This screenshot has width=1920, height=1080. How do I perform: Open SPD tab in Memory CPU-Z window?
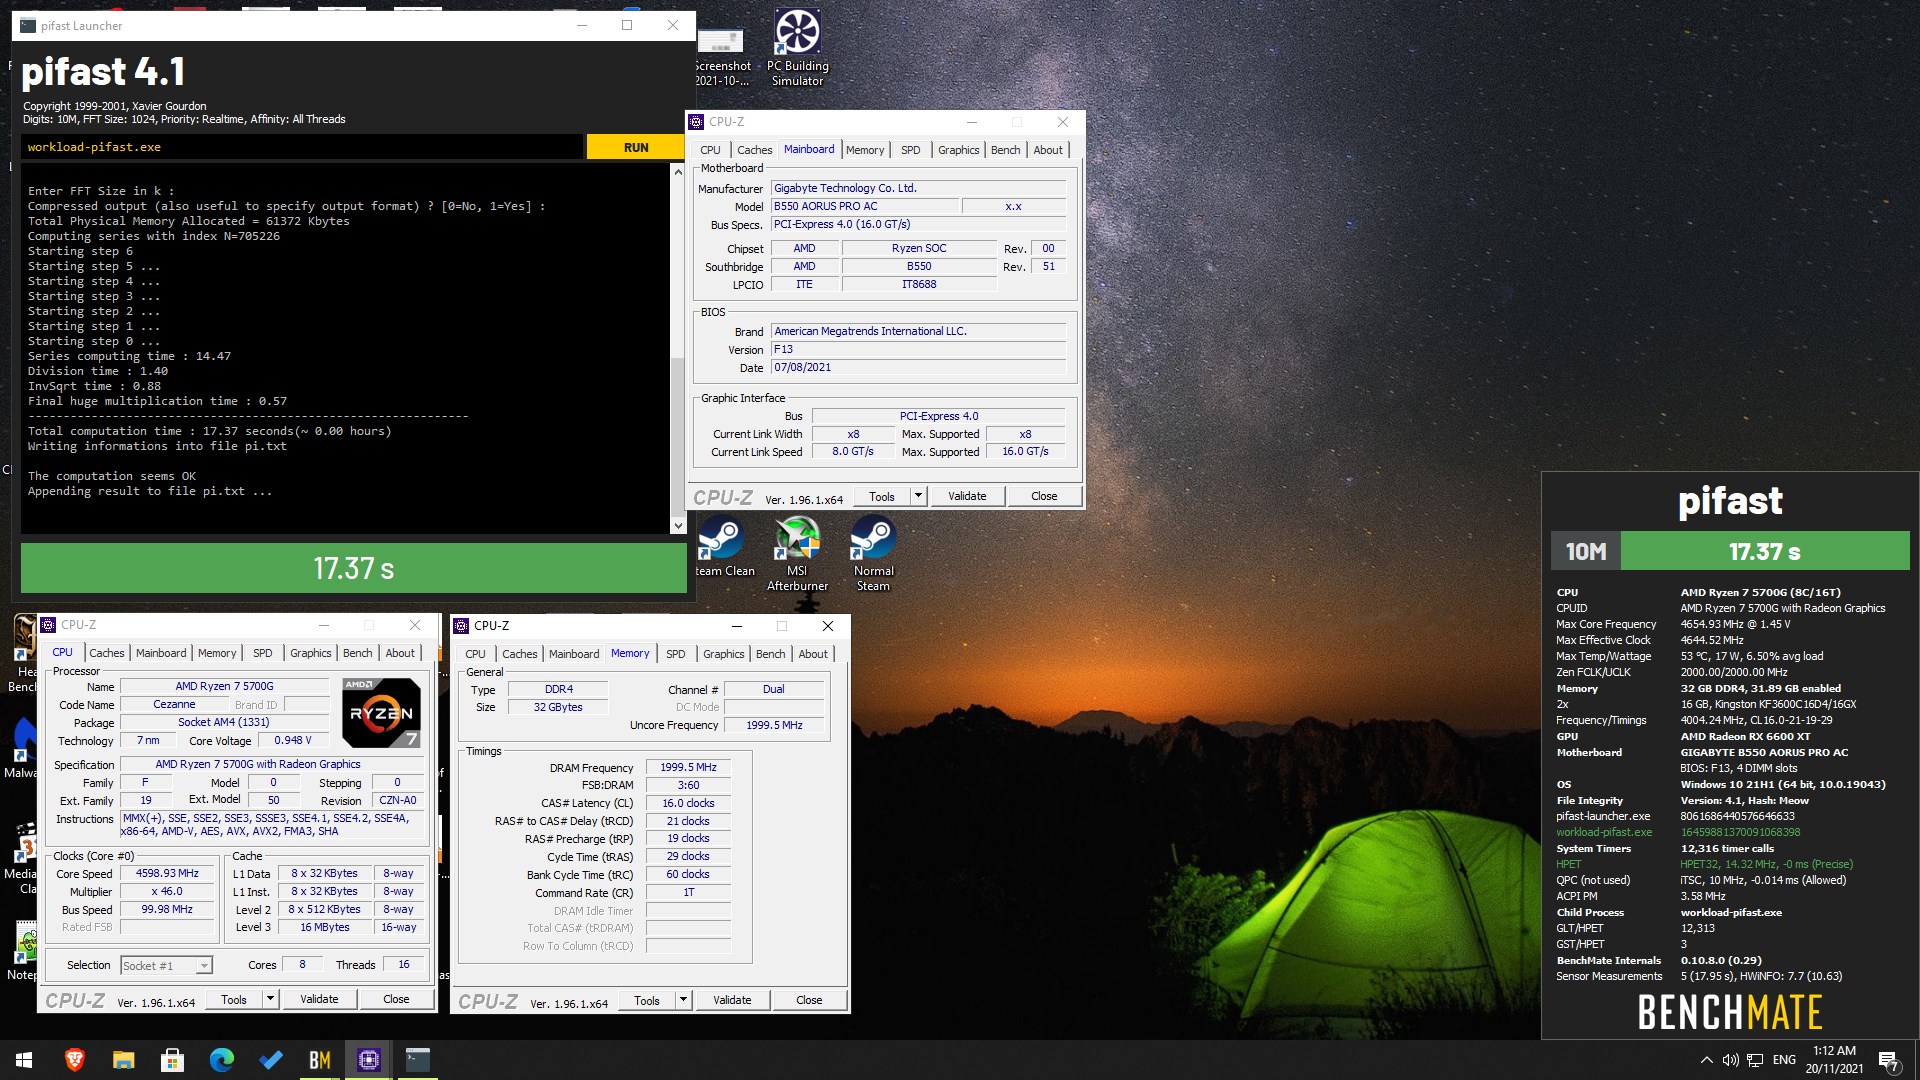676,654
